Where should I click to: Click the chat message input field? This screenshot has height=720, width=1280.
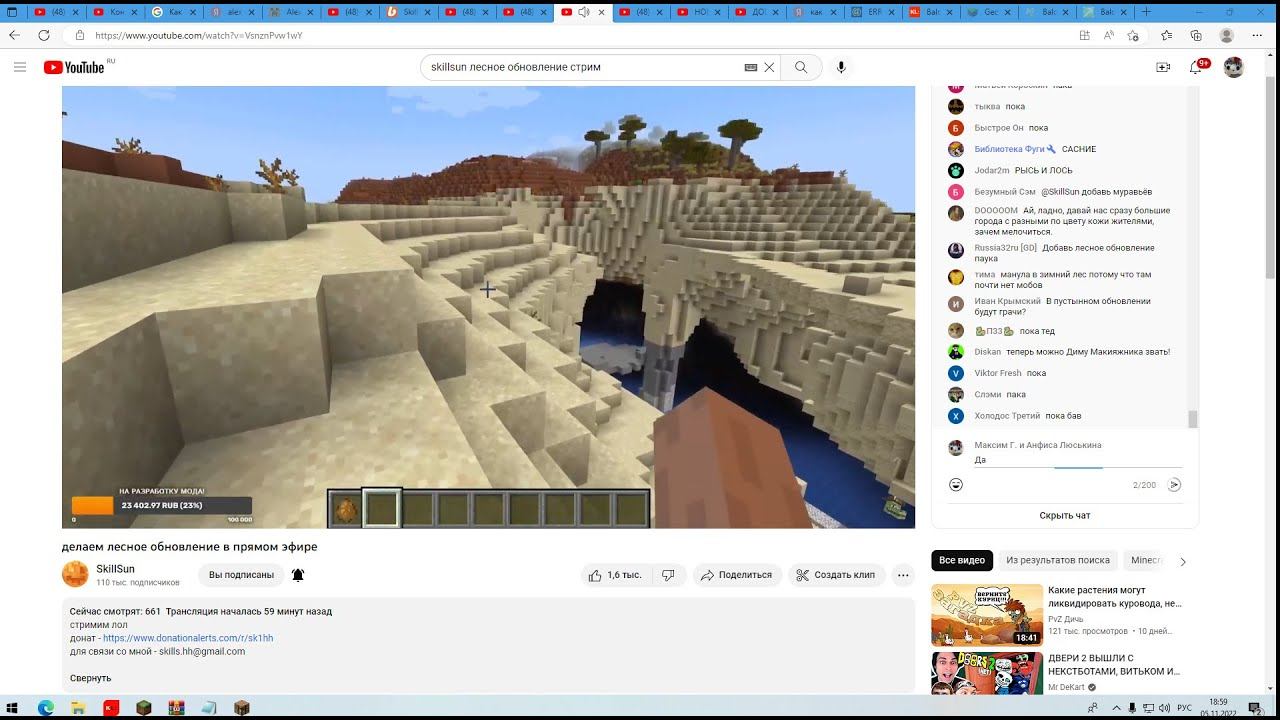click(x=1078, y=460)
